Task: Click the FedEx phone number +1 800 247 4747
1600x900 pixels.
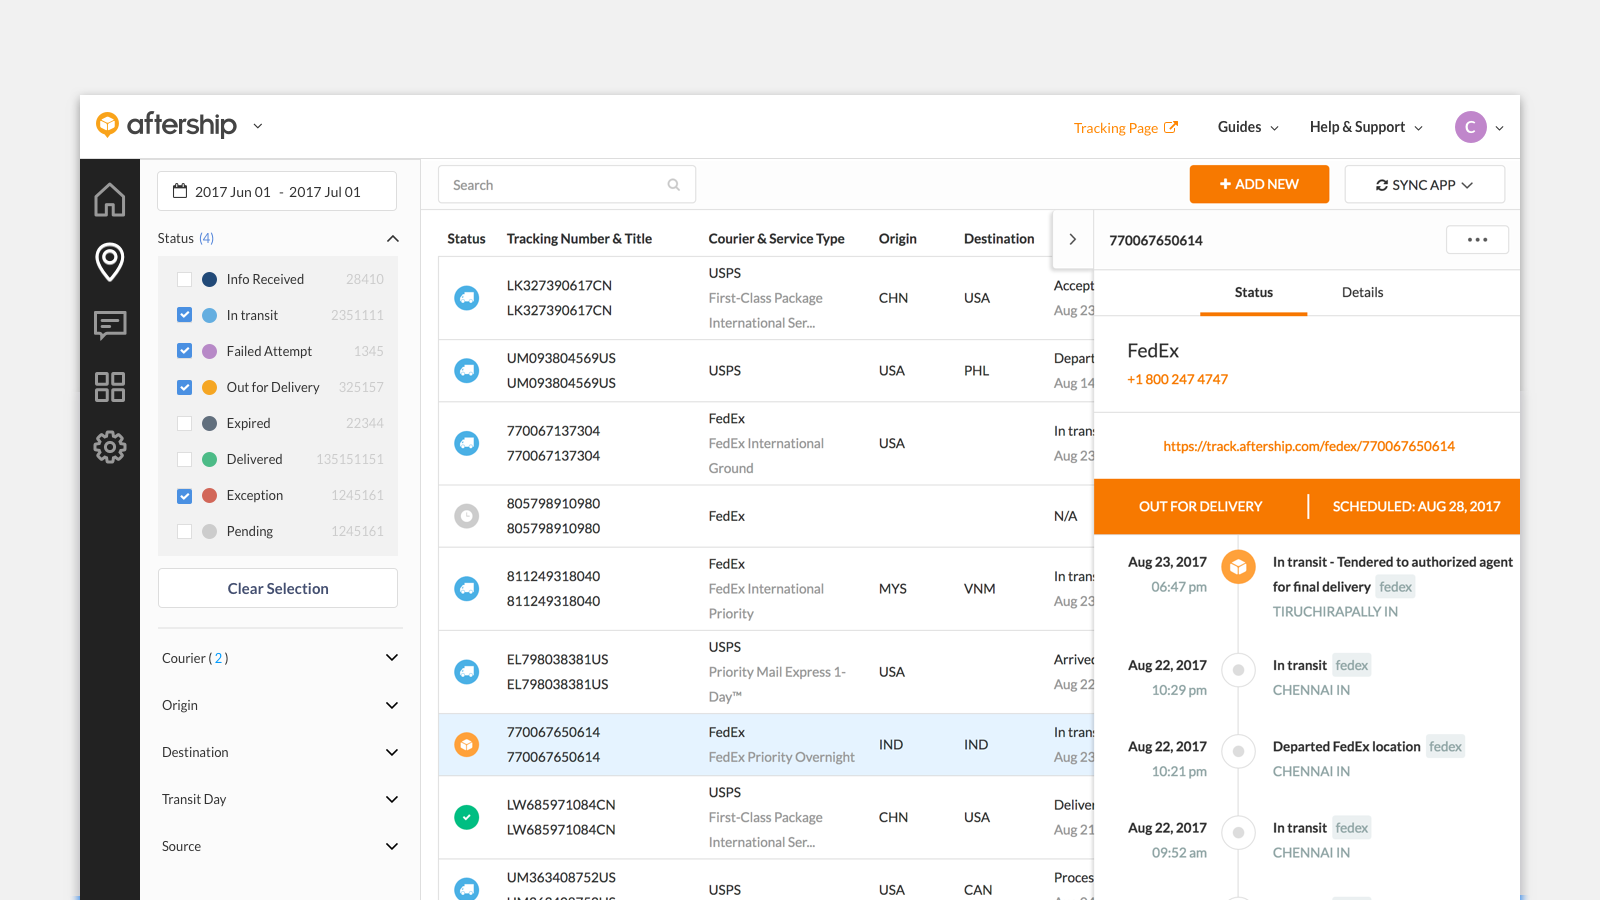Action: coord(1177,379)
